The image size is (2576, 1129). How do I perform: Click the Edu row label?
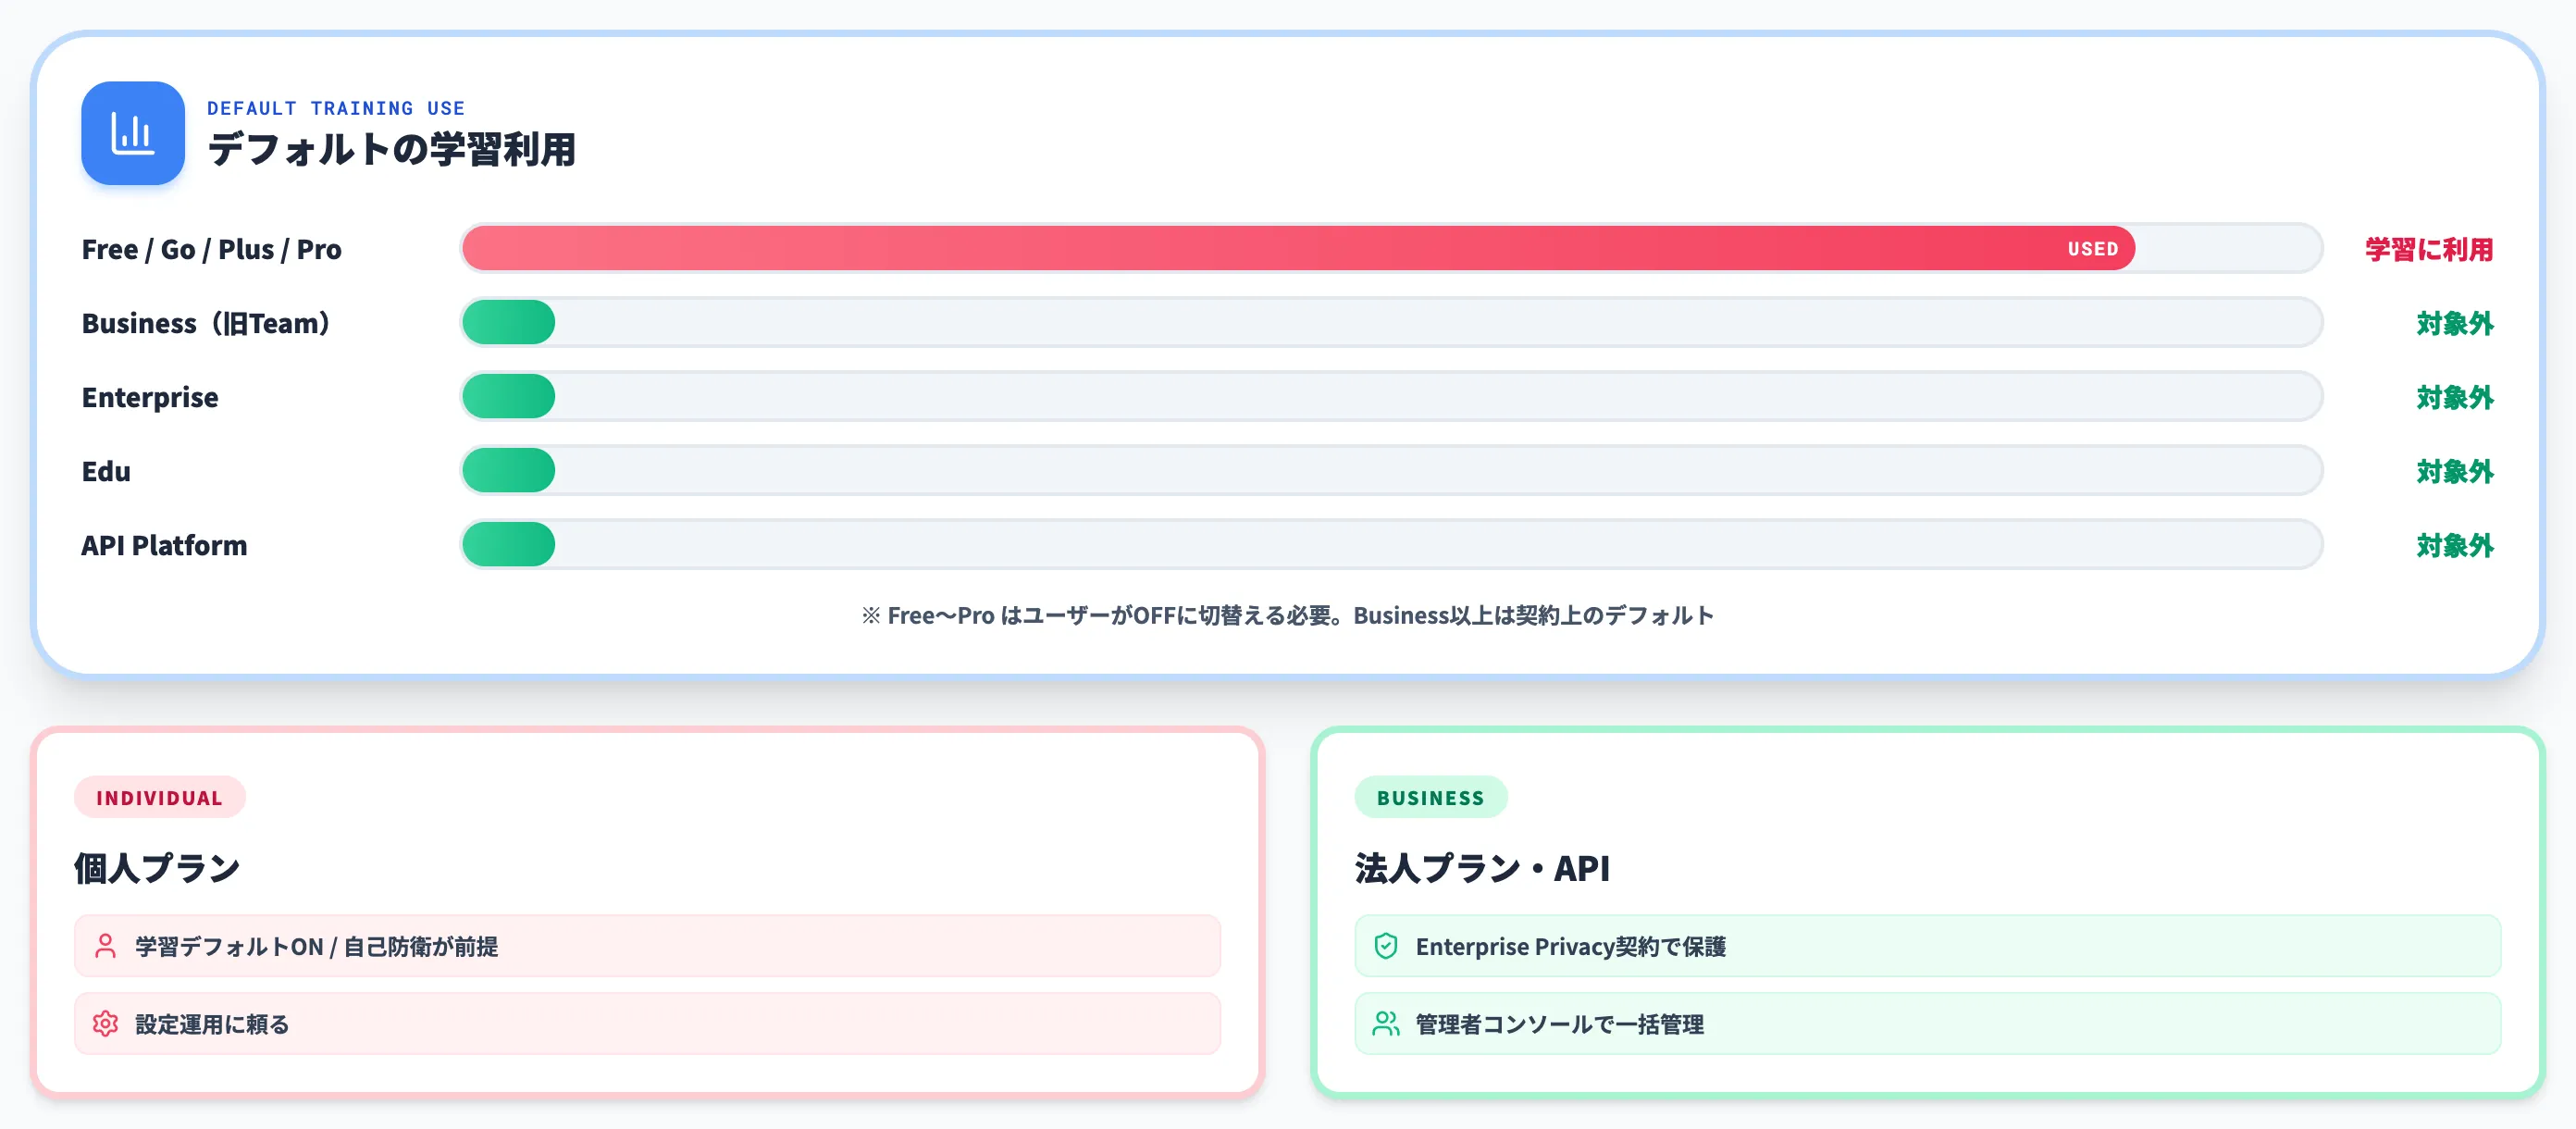(x=106, y=471)
